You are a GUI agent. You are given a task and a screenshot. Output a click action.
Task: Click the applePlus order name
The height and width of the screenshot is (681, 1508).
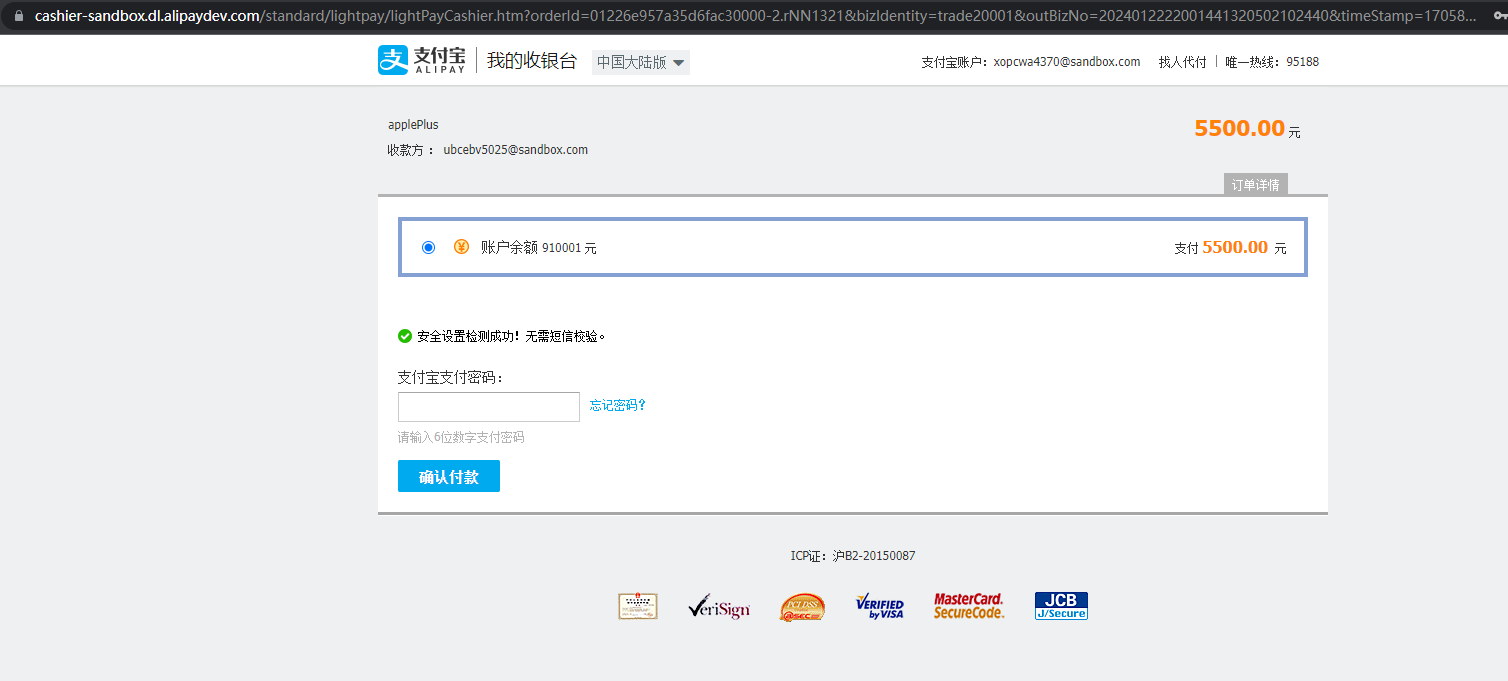(x=413, y=125)
